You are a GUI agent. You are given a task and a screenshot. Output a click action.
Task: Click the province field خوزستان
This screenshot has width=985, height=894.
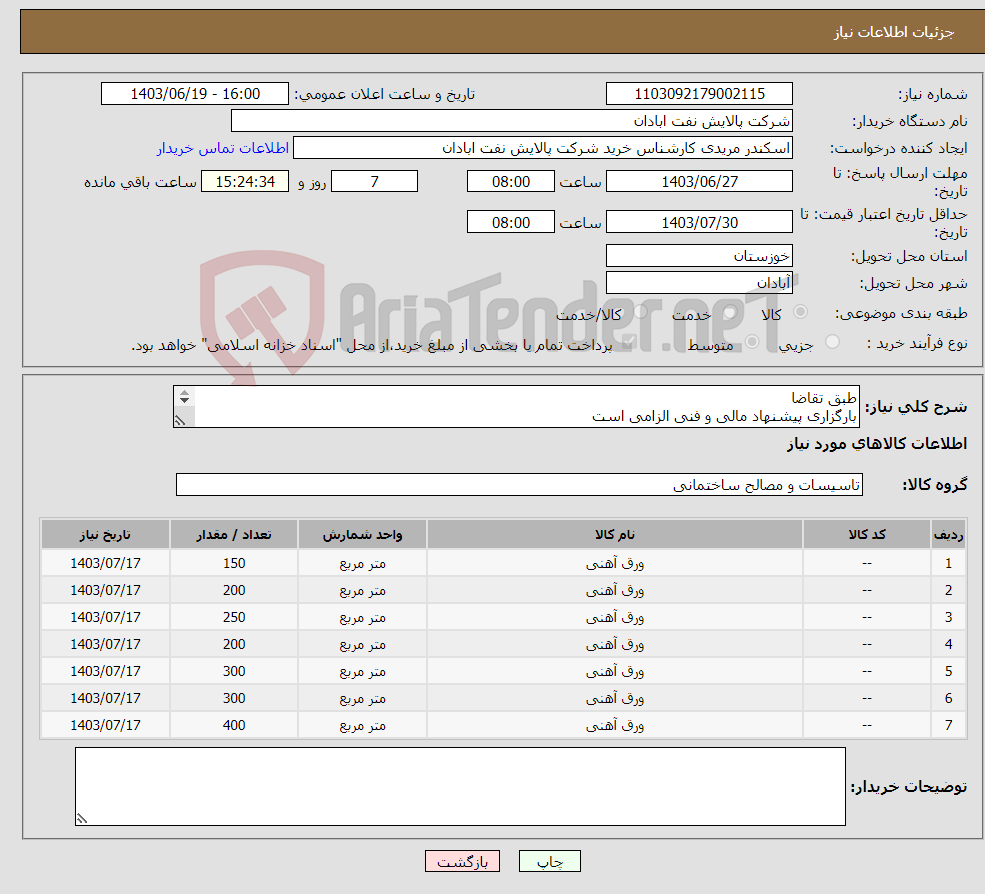tap(699, 256)
